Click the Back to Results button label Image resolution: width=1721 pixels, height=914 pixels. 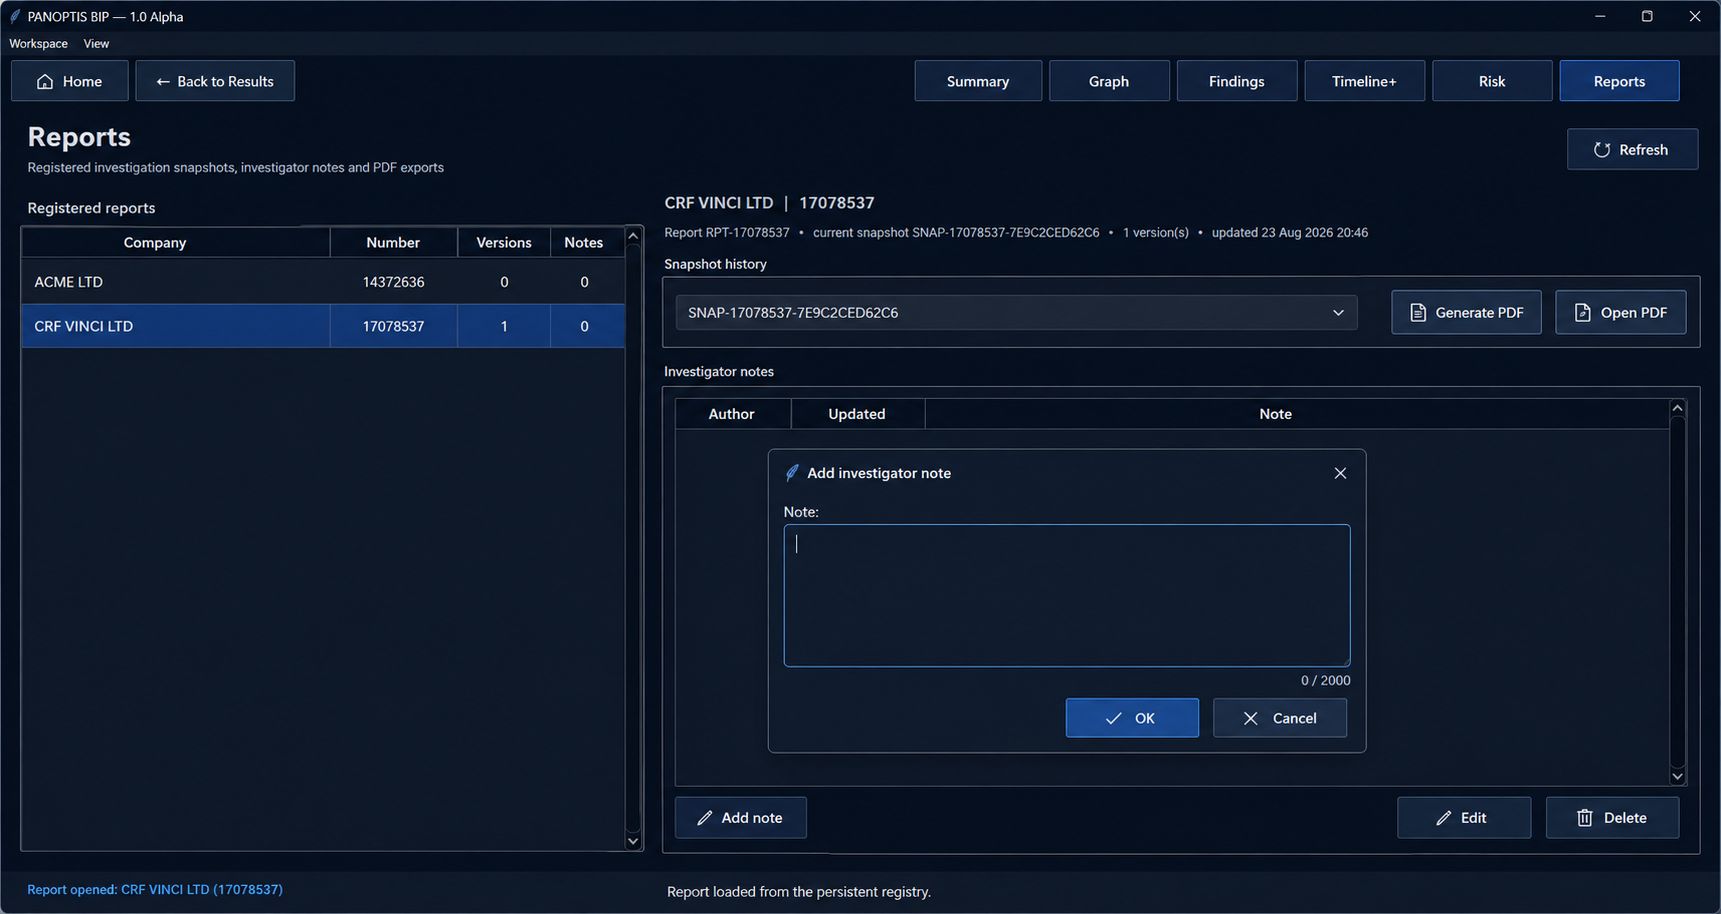coord(226,82)
